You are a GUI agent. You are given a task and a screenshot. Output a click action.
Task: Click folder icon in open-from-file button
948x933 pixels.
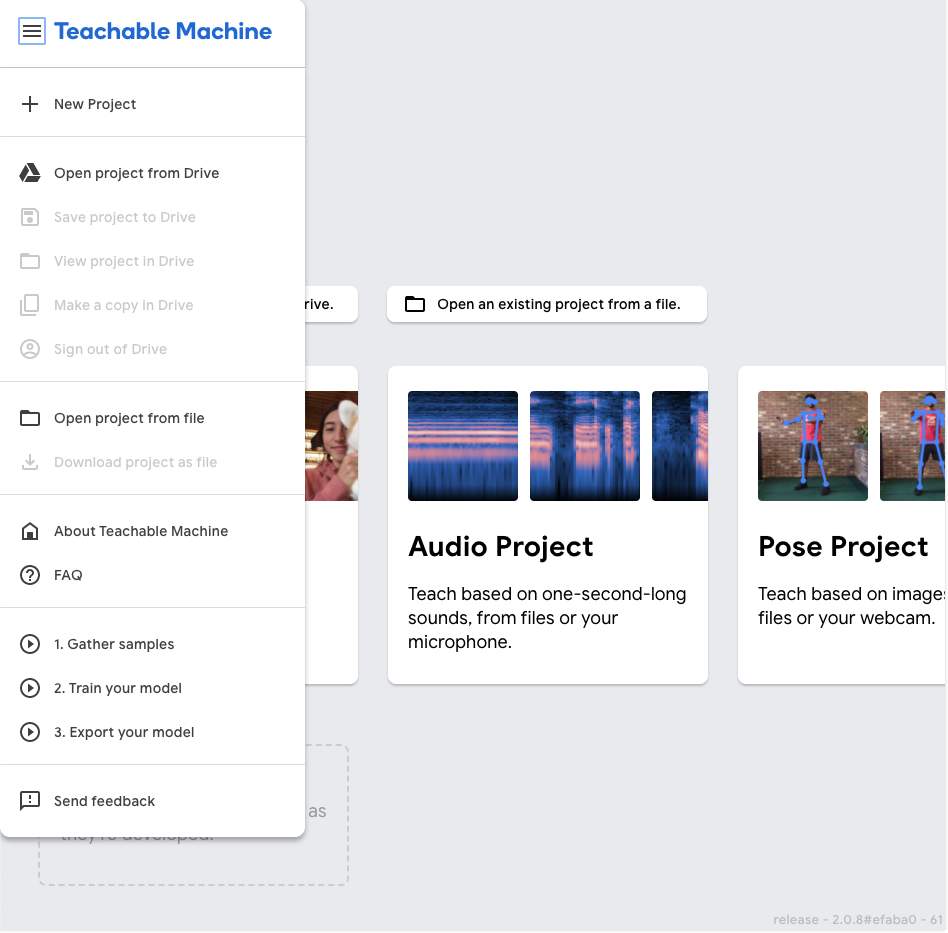(415, 304)
